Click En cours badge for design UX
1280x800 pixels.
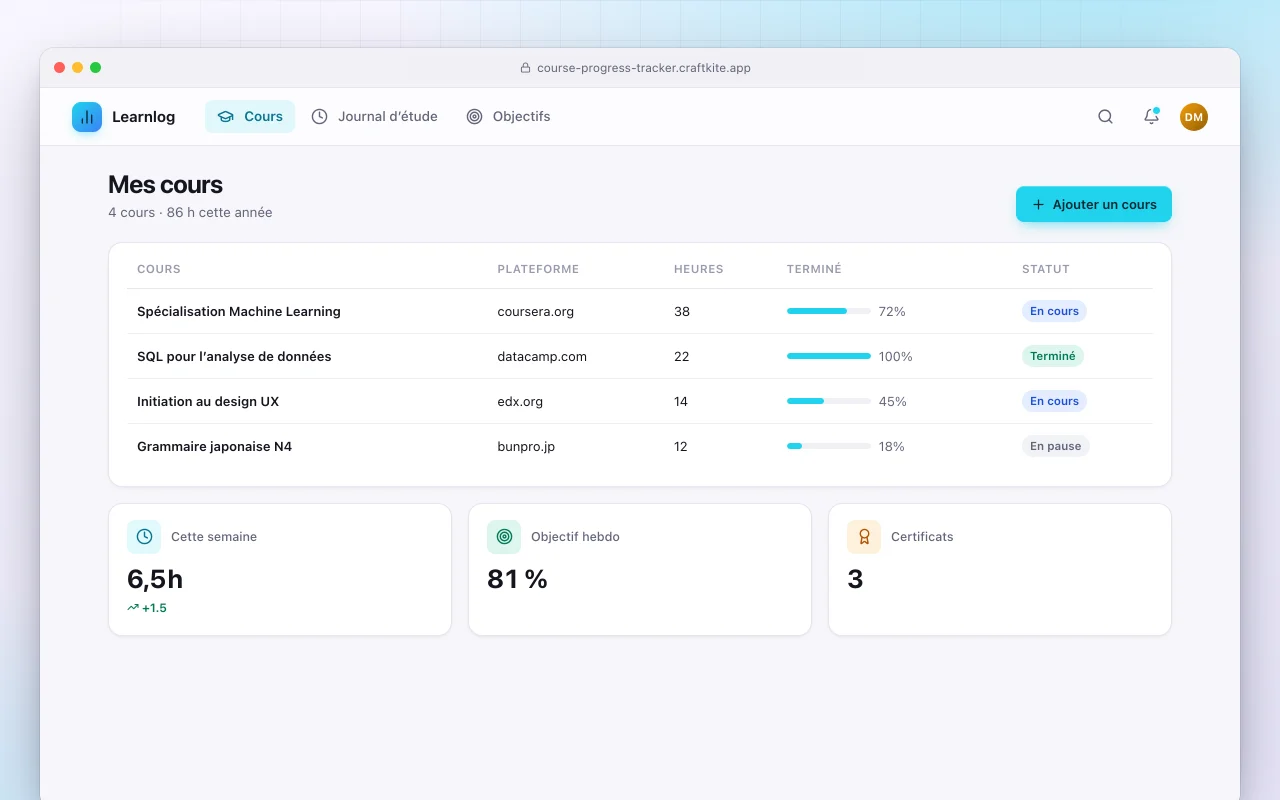(x=1054, y=401)
